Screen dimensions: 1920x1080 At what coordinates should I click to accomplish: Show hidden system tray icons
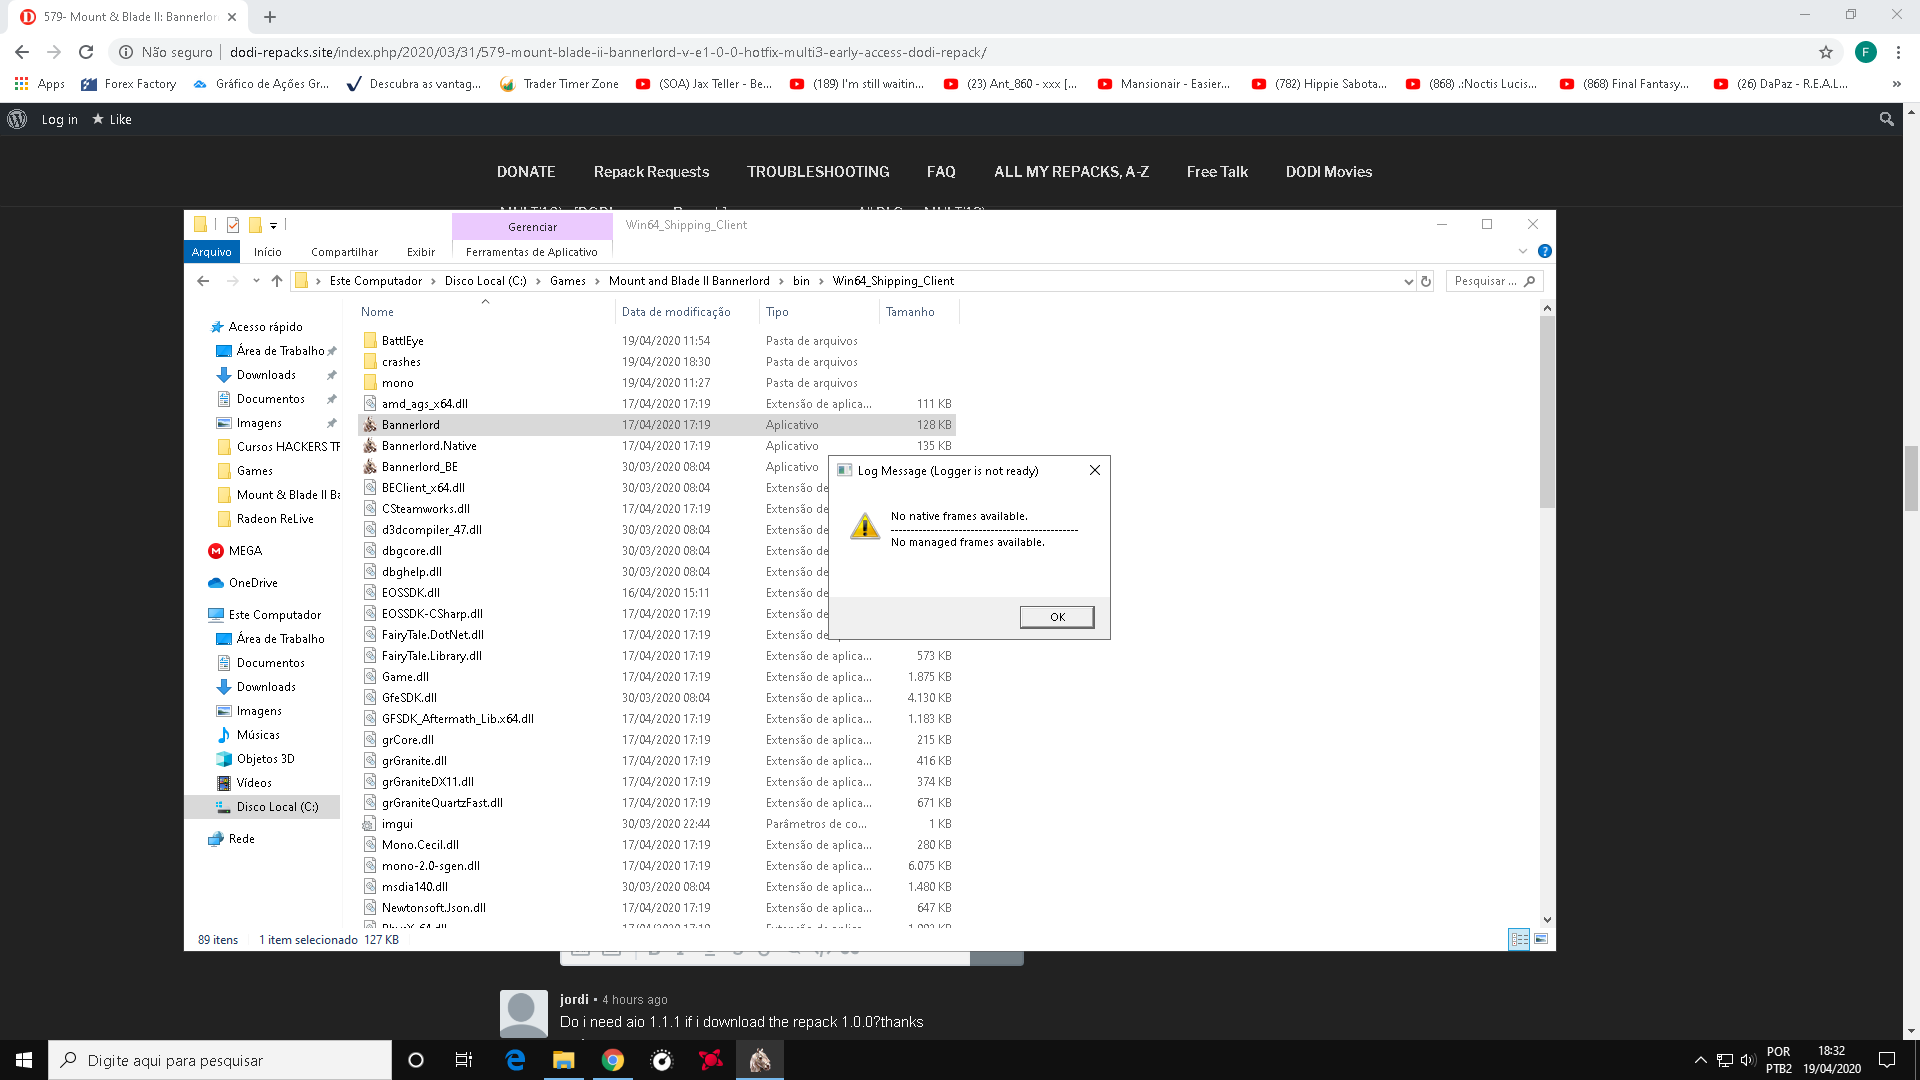tap(1700, 1060)
